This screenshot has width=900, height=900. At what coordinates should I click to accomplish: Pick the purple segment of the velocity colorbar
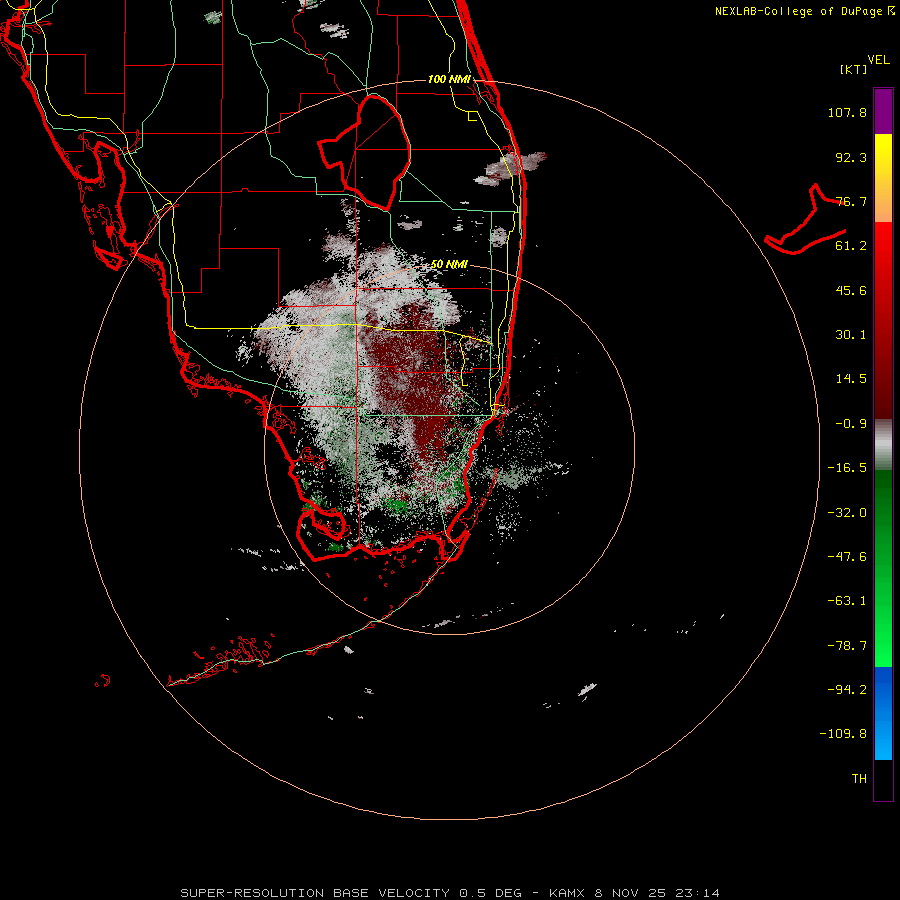tap(883, 111)
